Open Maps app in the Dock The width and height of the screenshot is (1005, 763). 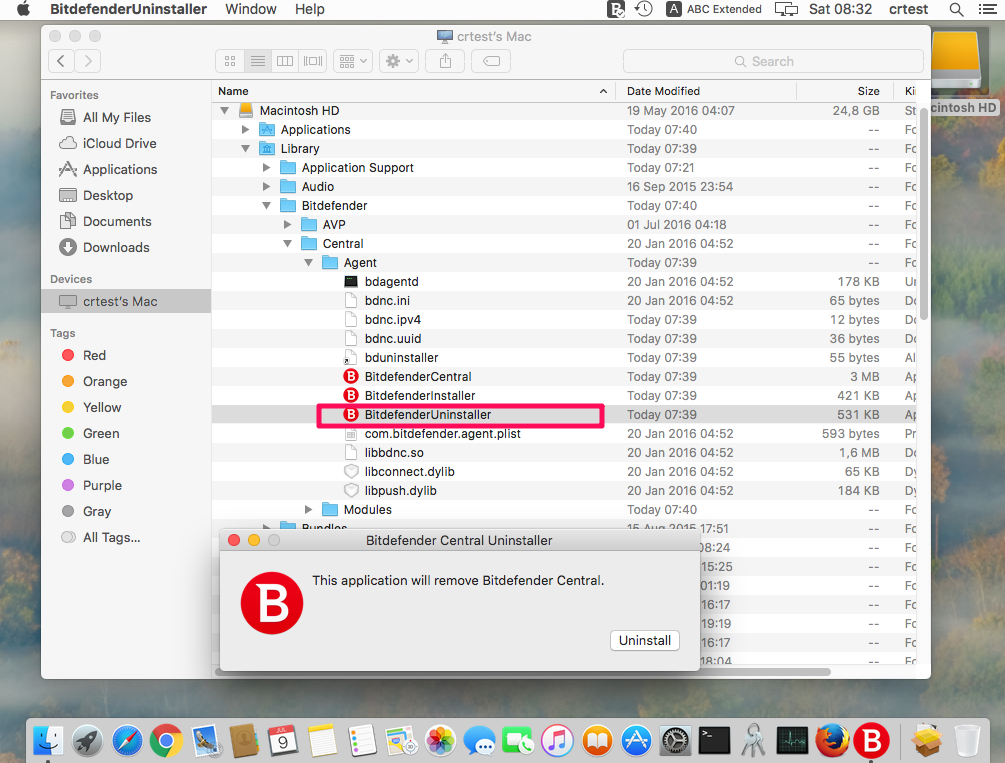[x=401, y=741]
